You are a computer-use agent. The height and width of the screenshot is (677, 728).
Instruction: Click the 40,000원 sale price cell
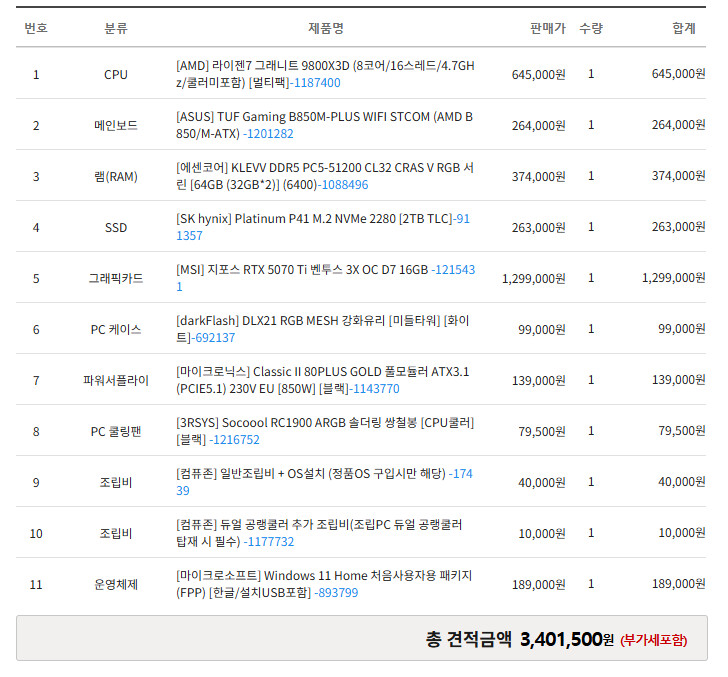[542, 482]
